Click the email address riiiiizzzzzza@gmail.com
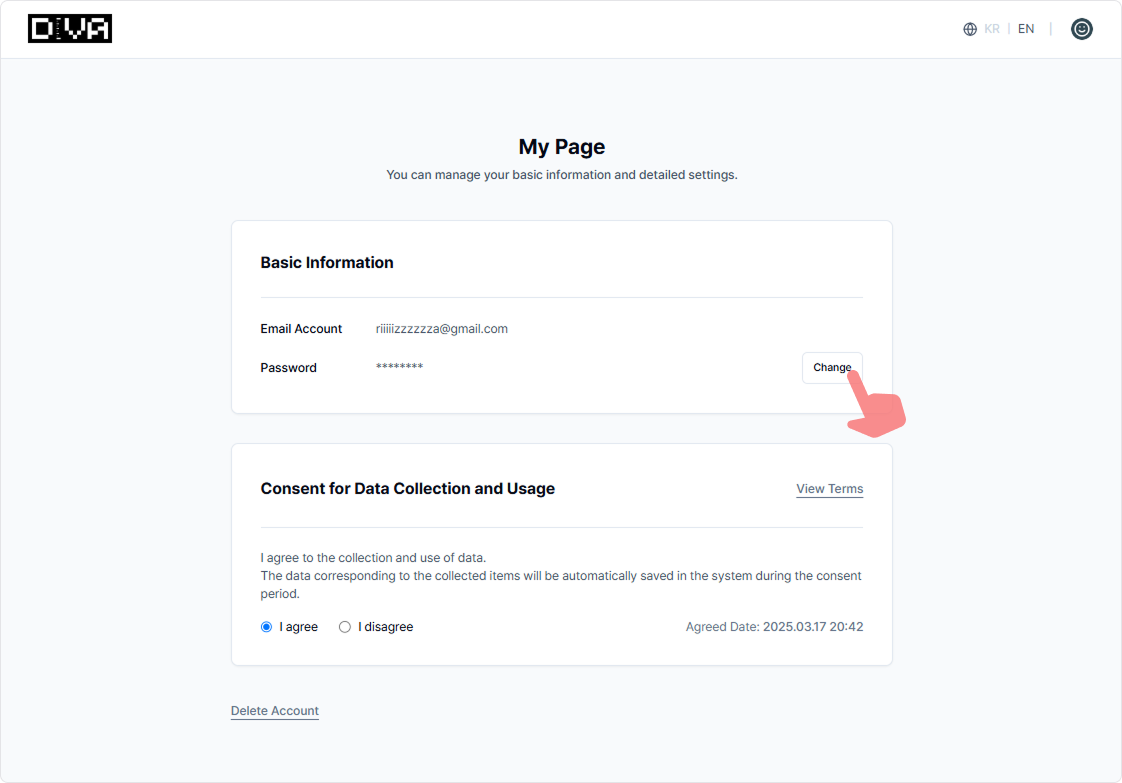 (442, 329)
